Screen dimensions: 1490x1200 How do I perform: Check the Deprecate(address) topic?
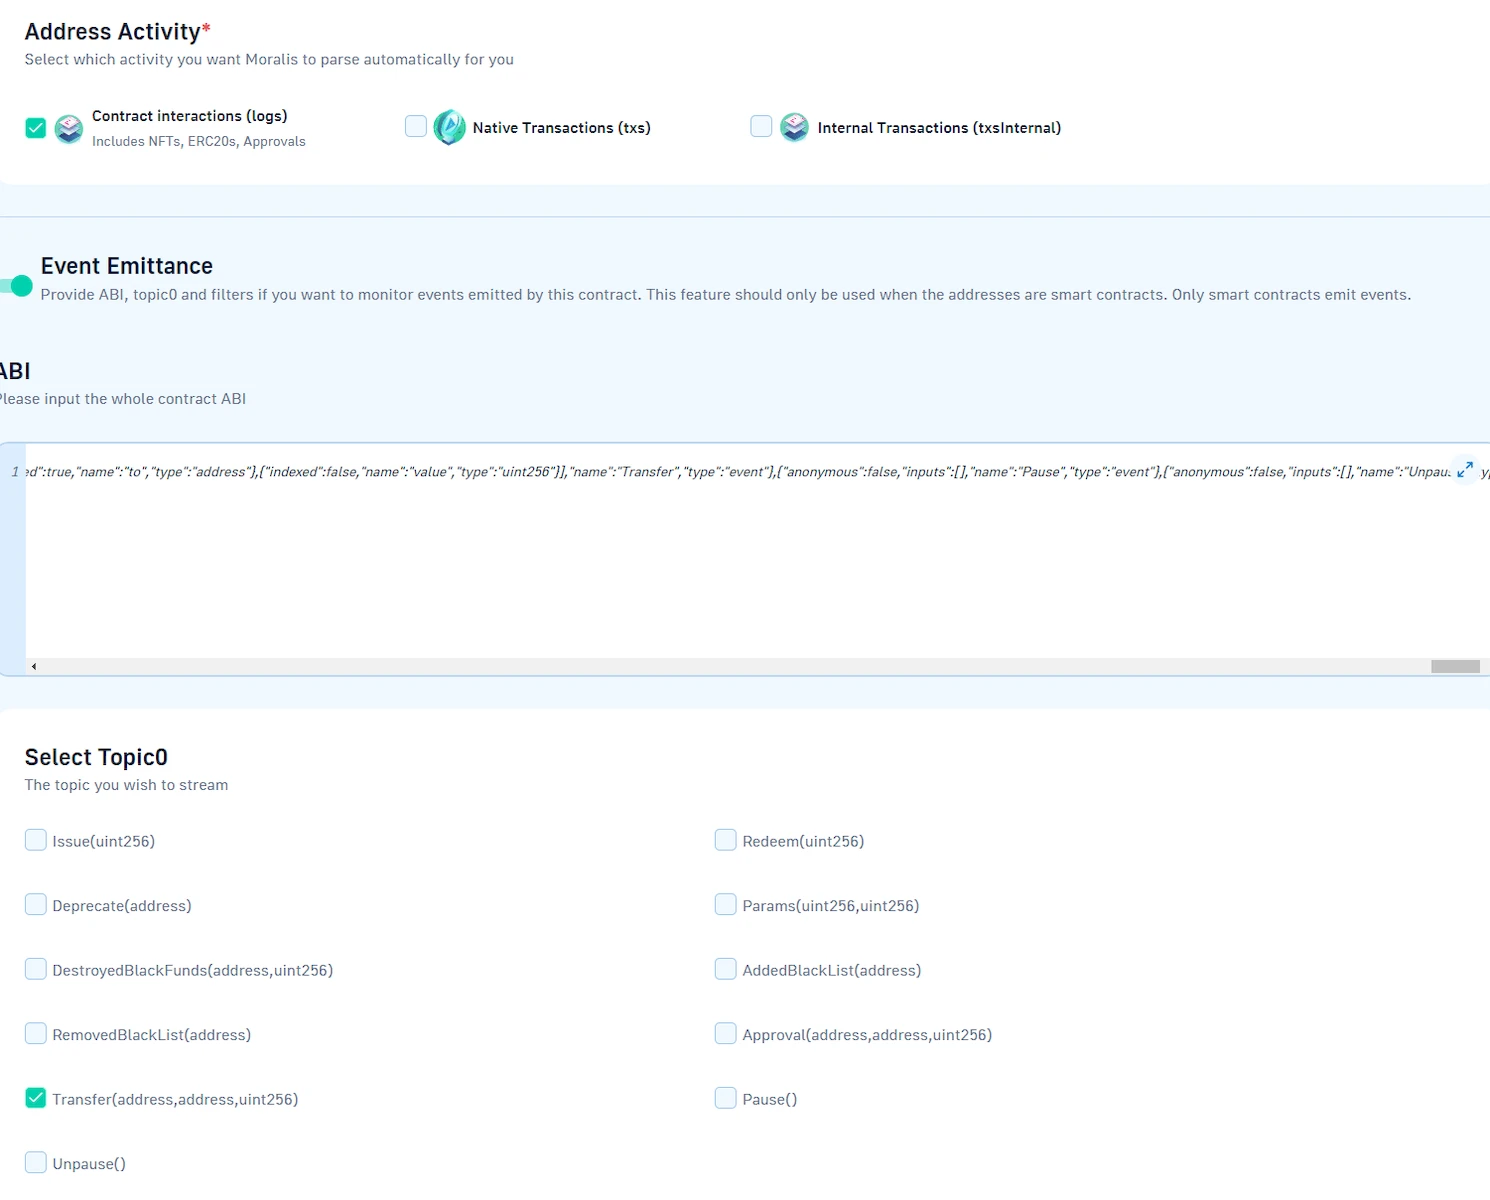click(36, 905)
